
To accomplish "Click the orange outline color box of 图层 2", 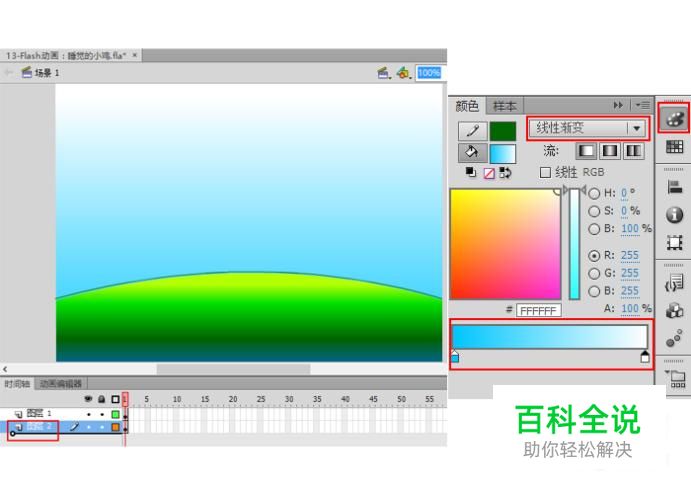I will pyautogui.click(x=115, y=427).
